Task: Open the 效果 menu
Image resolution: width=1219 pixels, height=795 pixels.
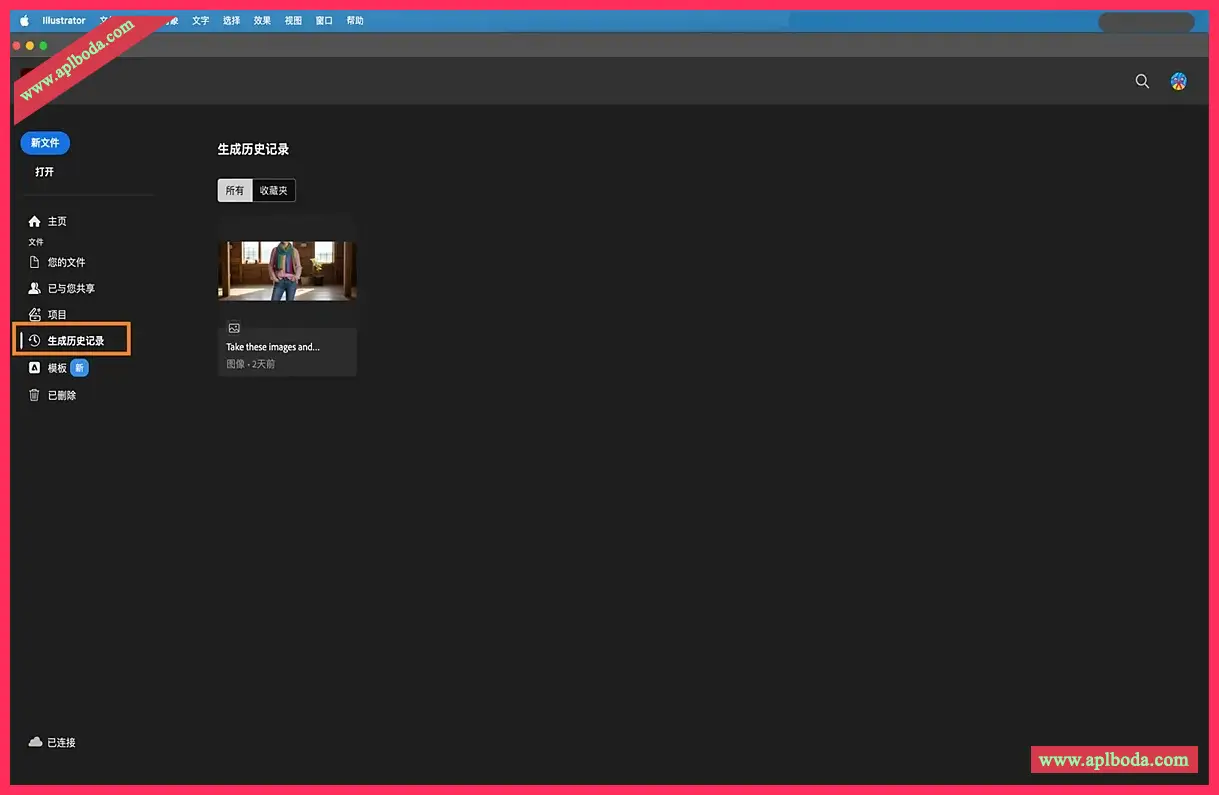Action: click(x=262, y=20)
